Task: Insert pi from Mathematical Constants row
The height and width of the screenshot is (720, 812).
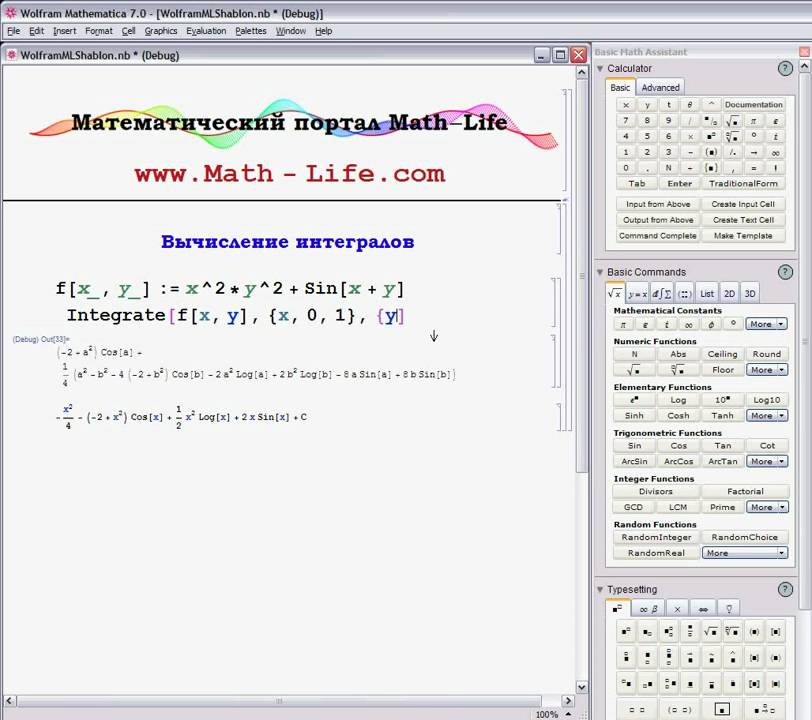Action: [x=624, y=324]
